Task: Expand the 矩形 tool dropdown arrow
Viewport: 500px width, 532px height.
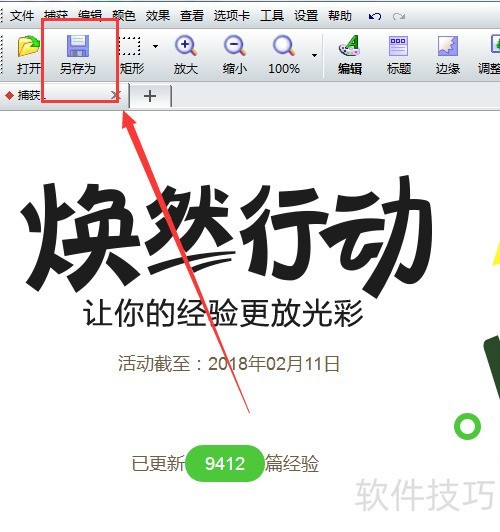Action: point(155,46)
